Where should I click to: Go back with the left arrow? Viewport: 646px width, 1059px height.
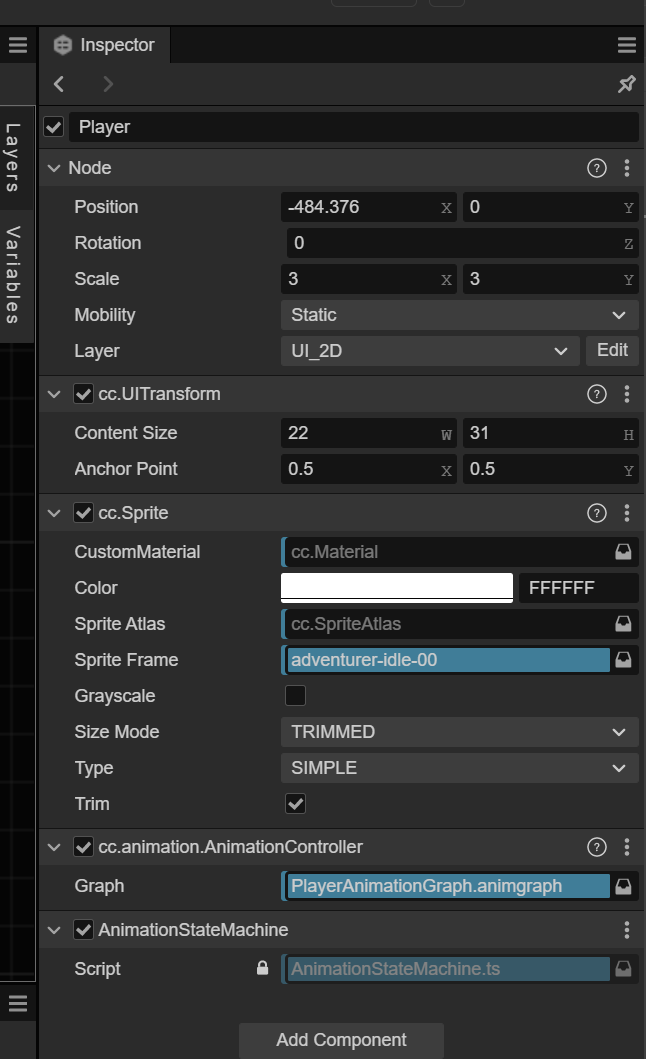[x=59, y=85]
